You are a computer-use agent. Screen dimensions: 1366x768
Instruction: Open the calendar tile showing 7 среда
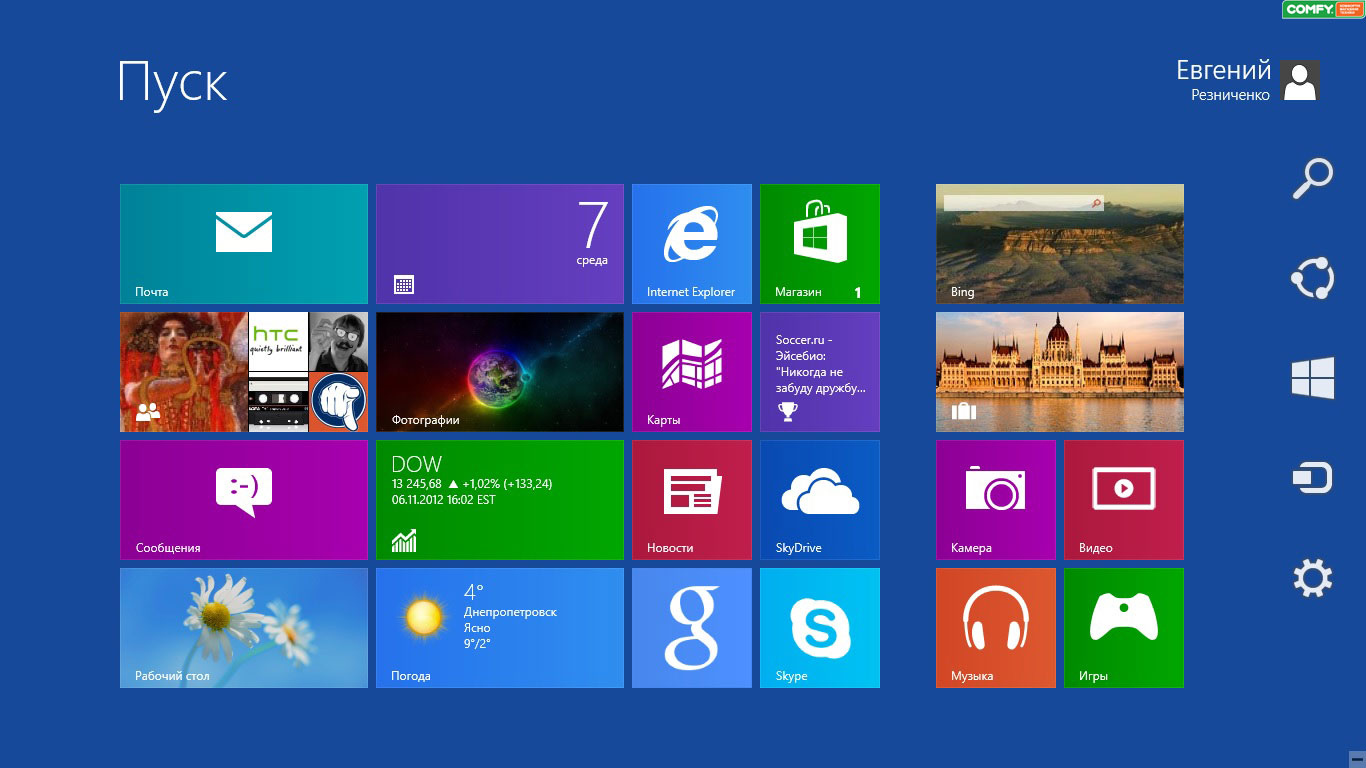pyautogui.click(x=500, y=244)
